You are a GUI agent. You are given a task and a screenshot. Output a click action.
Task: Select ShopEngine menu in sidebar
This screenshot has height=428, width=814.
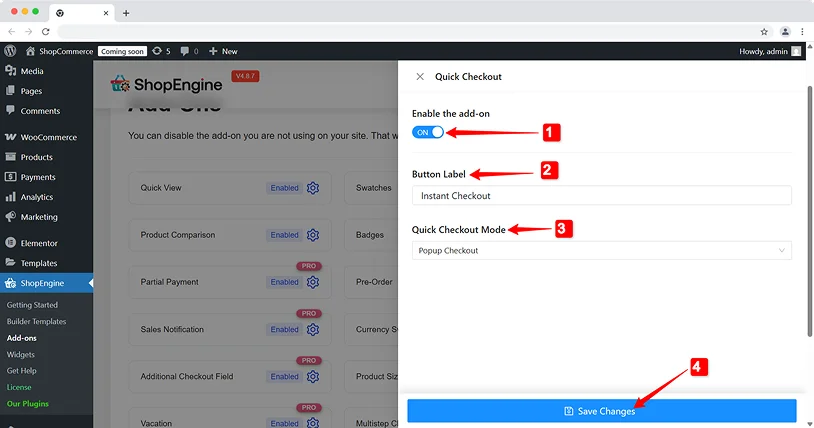point(46,283)
